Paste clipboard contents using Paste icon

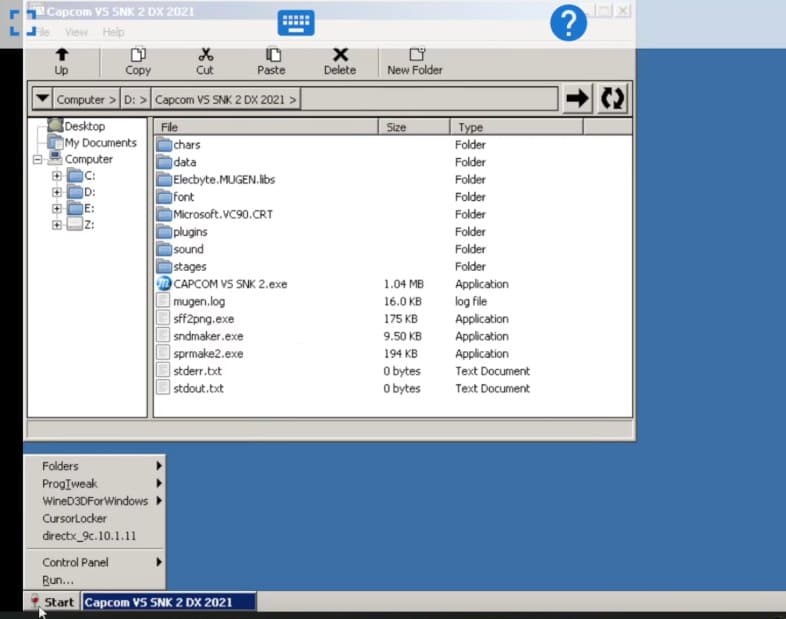point(271,62)
